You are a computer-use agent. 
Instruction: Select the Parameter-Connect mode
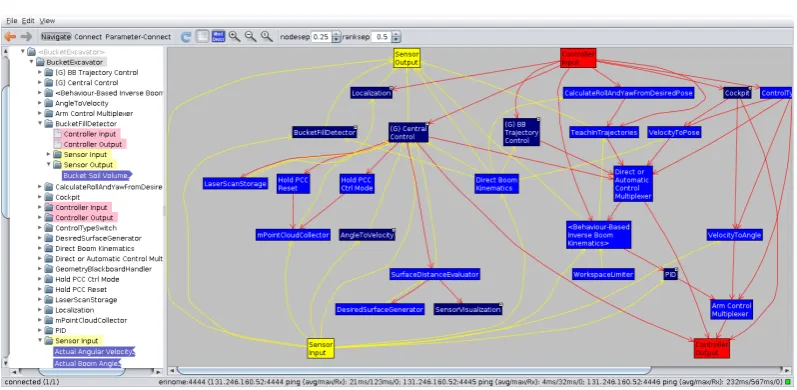pyautogui.click(x=138, y=37)
